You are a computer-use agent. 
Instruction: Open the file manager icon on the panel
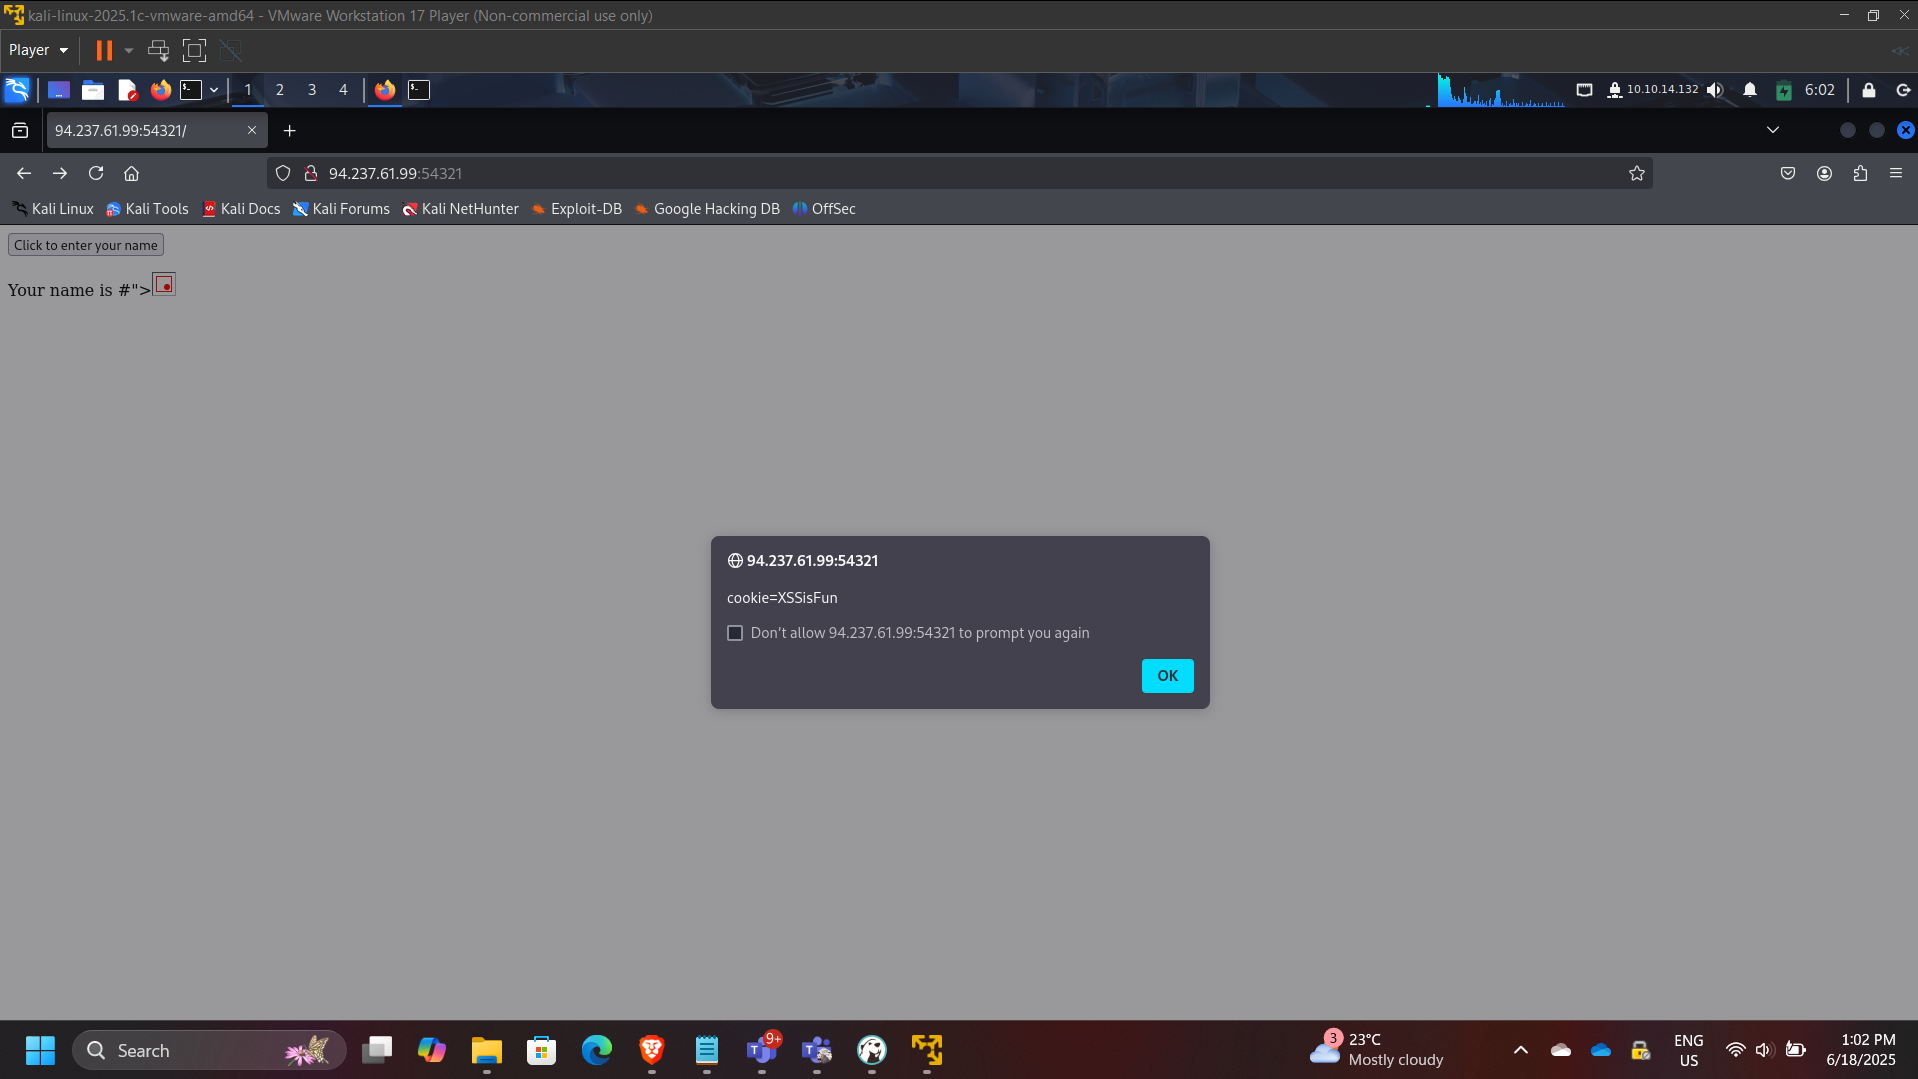click(93, 90)
